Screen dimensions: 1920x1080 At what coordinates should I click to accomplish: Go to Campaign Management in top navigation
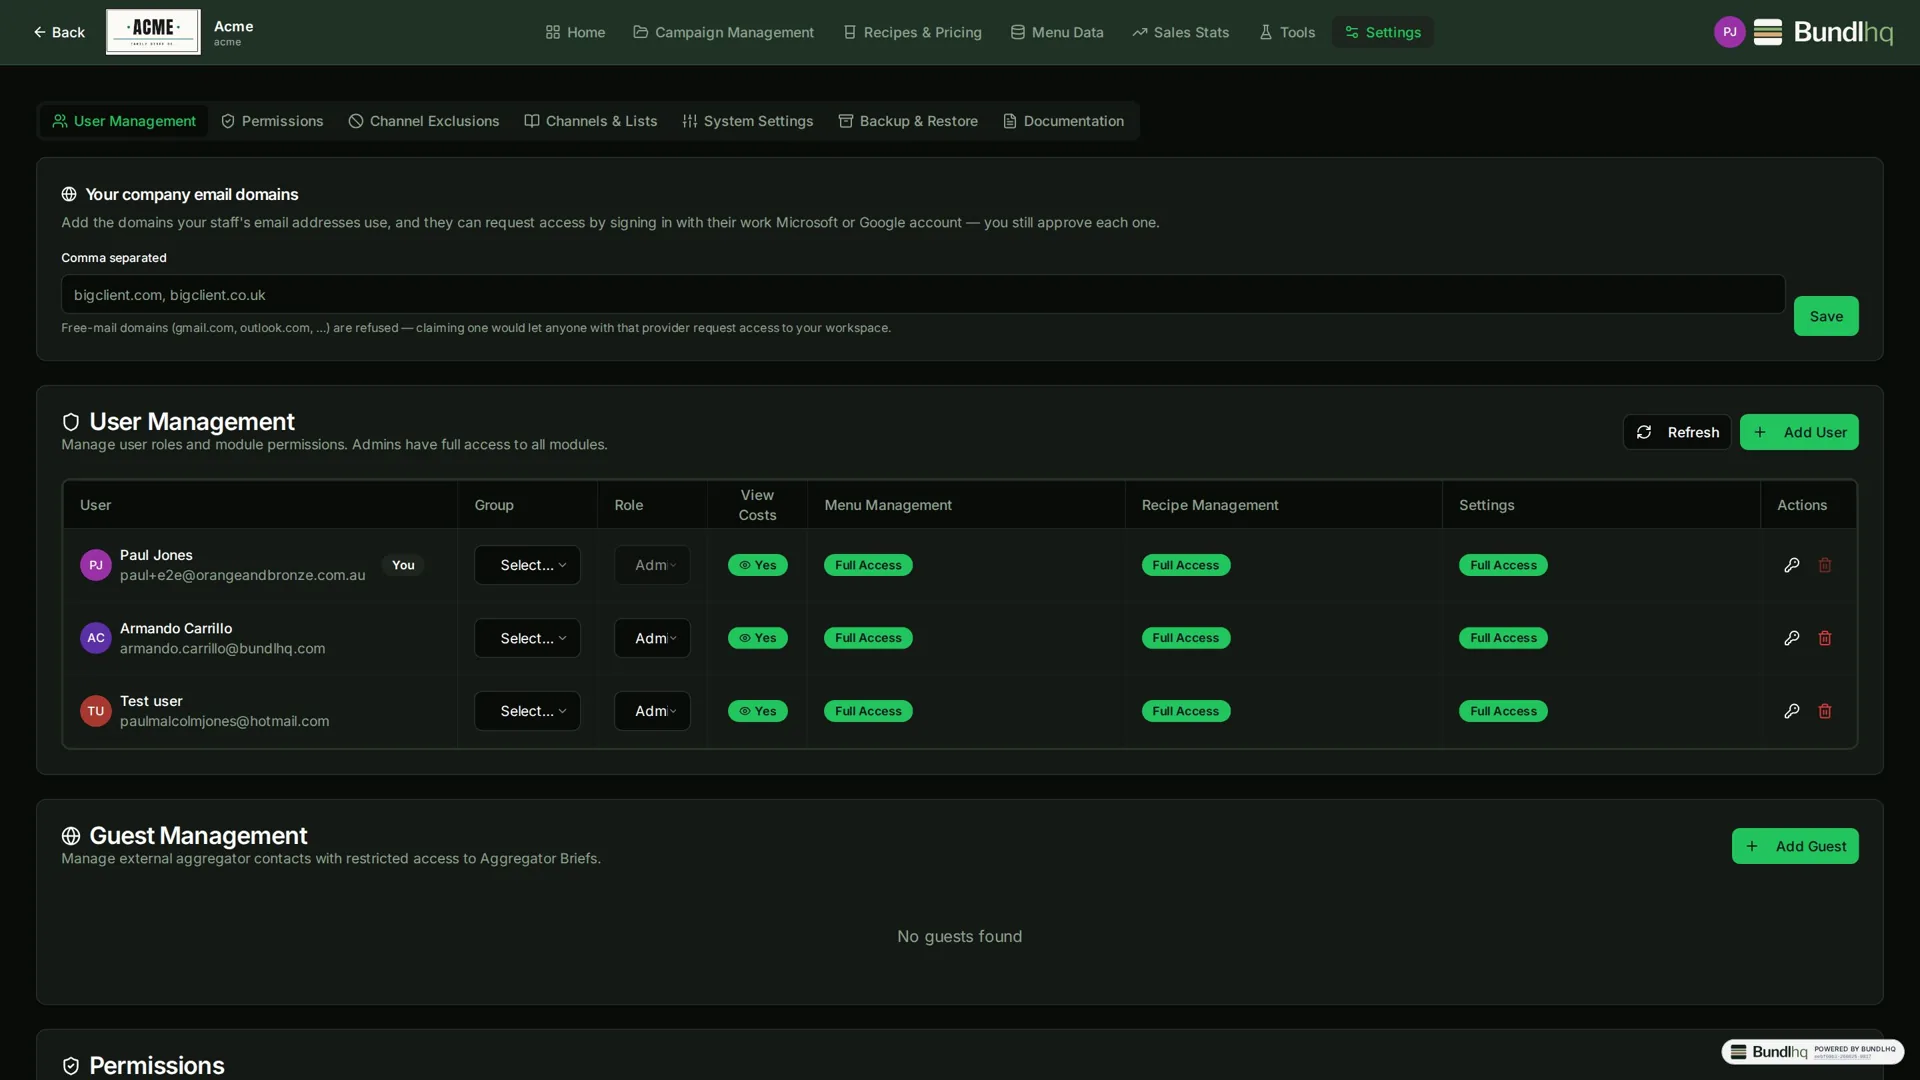(724, 32)
